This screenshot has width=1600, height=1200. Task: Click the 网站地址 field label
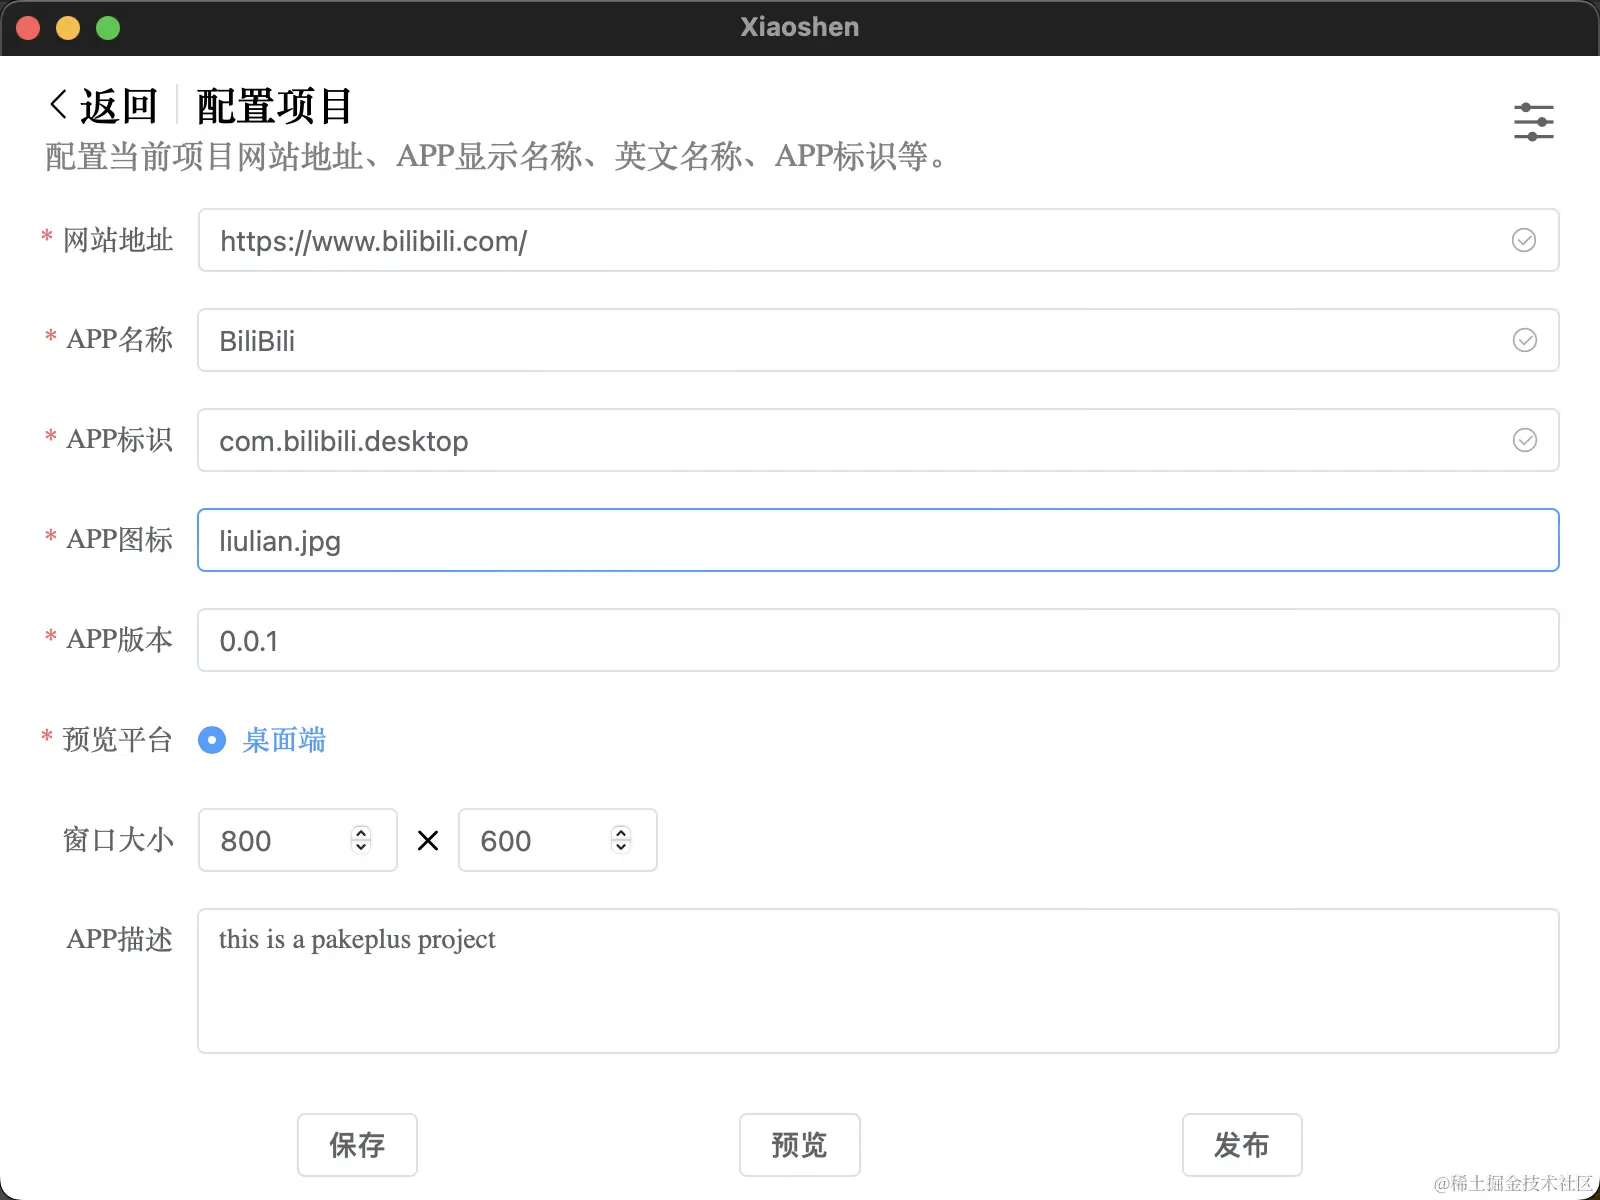[x=118, y=240]
